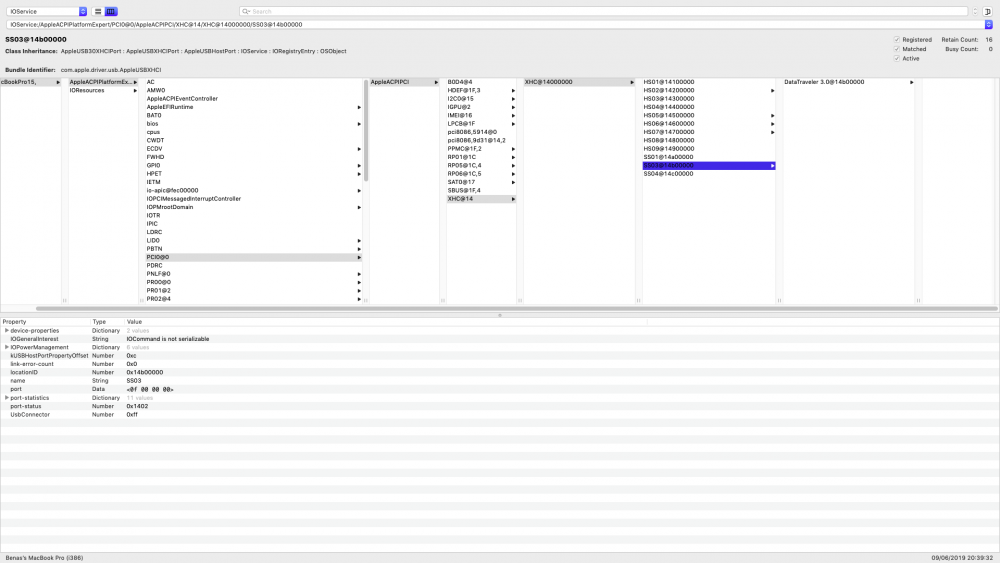Viewport: 1000px width, 563px height.
Task: Switch to the list outline view icon
Action: 98,11
